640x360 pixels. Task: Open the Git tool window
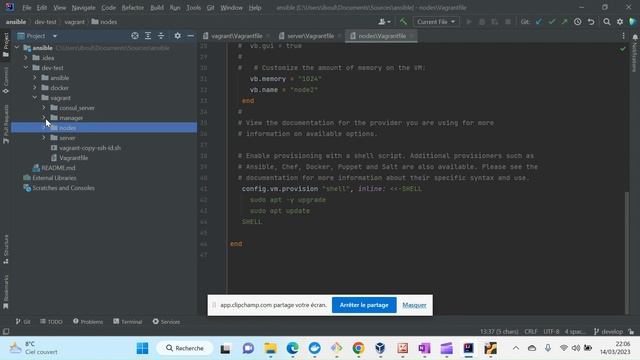click(23, 322)
